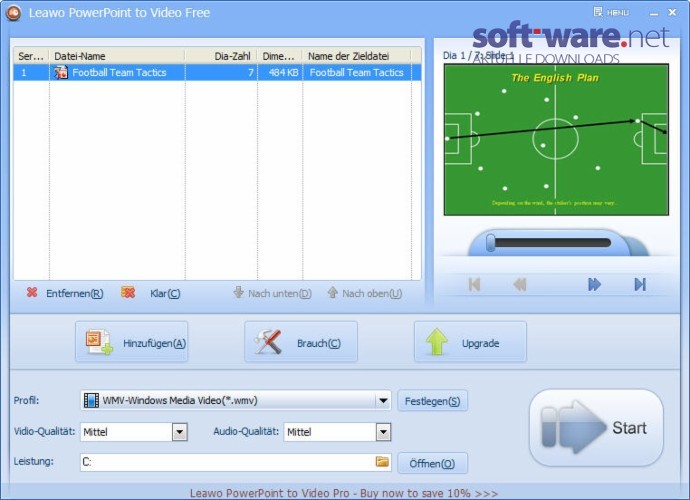Click the Dime... column header

pyautogui.click(x=279, y=56)
